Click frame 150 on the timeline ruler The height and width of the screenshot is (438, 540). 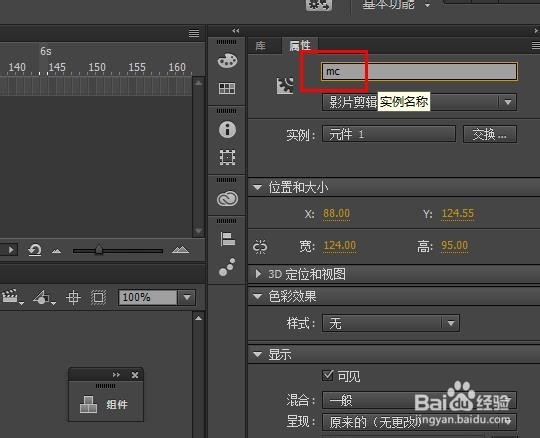[97, 67]
